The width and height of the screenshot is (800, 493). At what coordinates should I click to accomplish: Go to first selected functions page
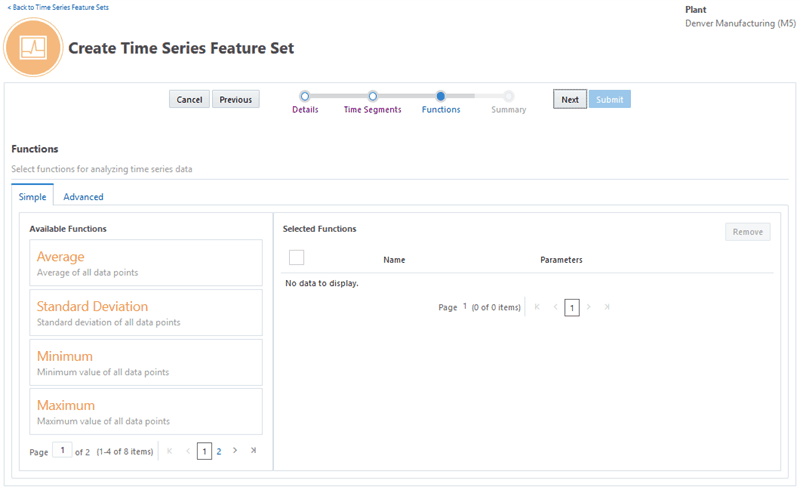[x=537, y=307]
